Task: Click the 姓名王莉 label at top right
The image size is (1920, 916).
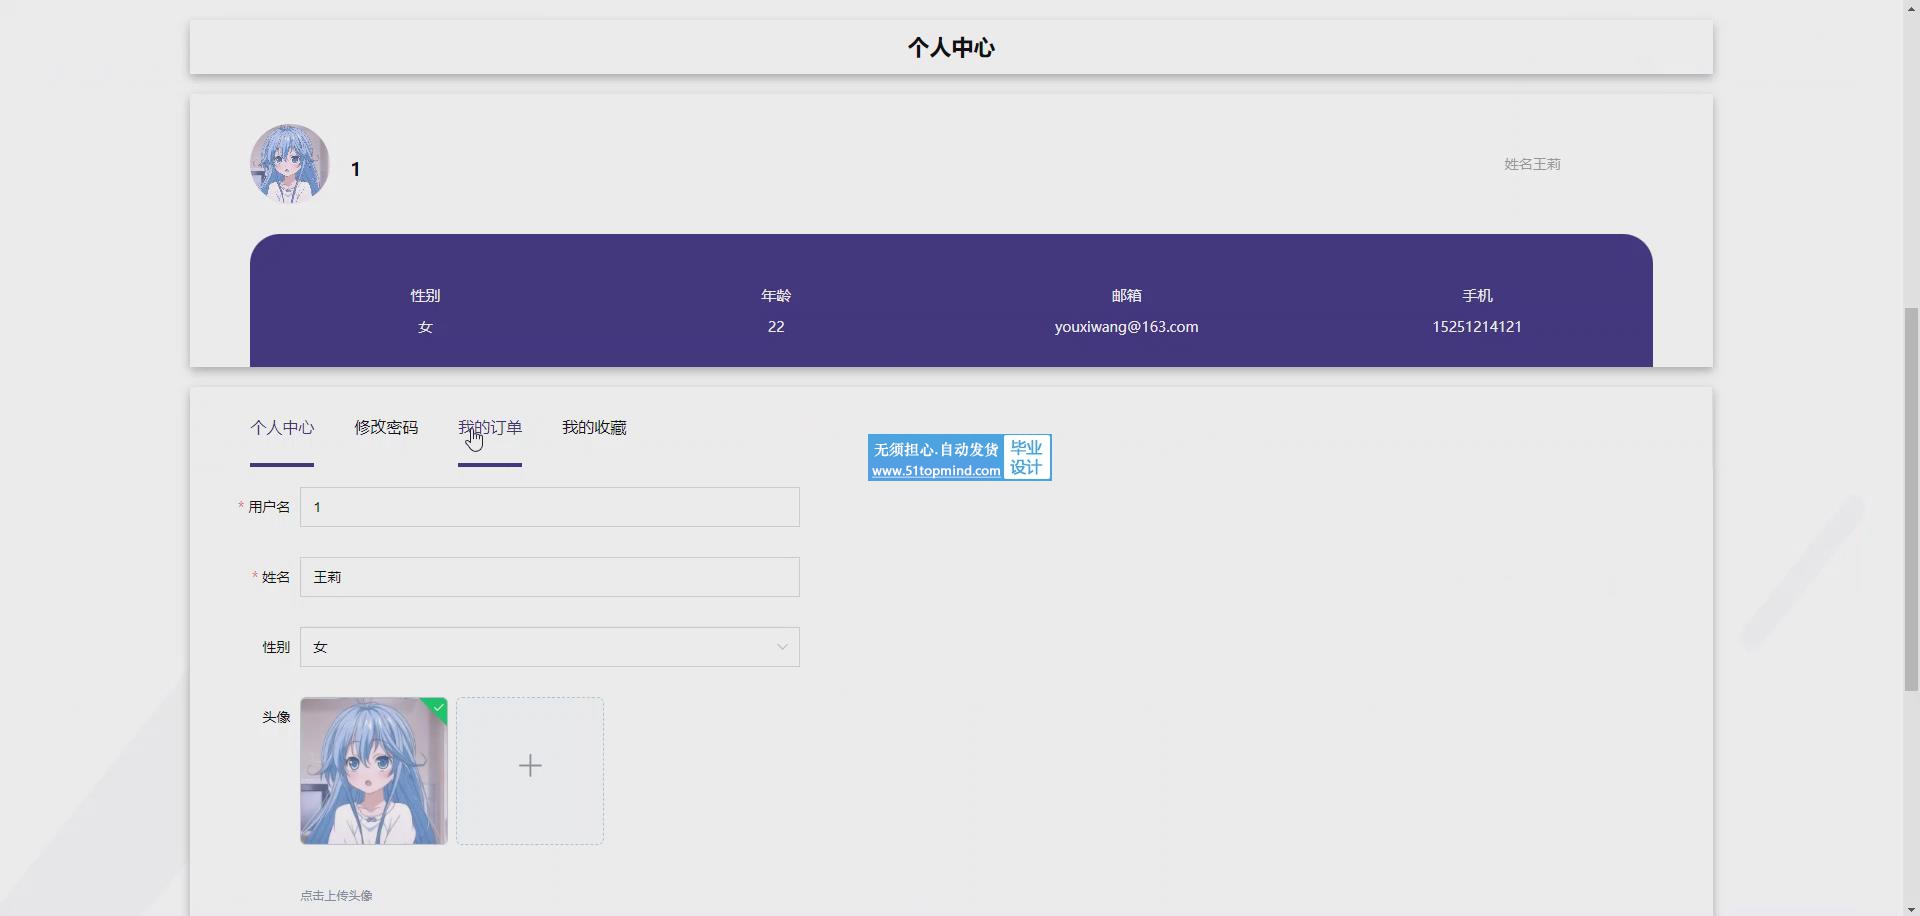Action: point(1532,164)
